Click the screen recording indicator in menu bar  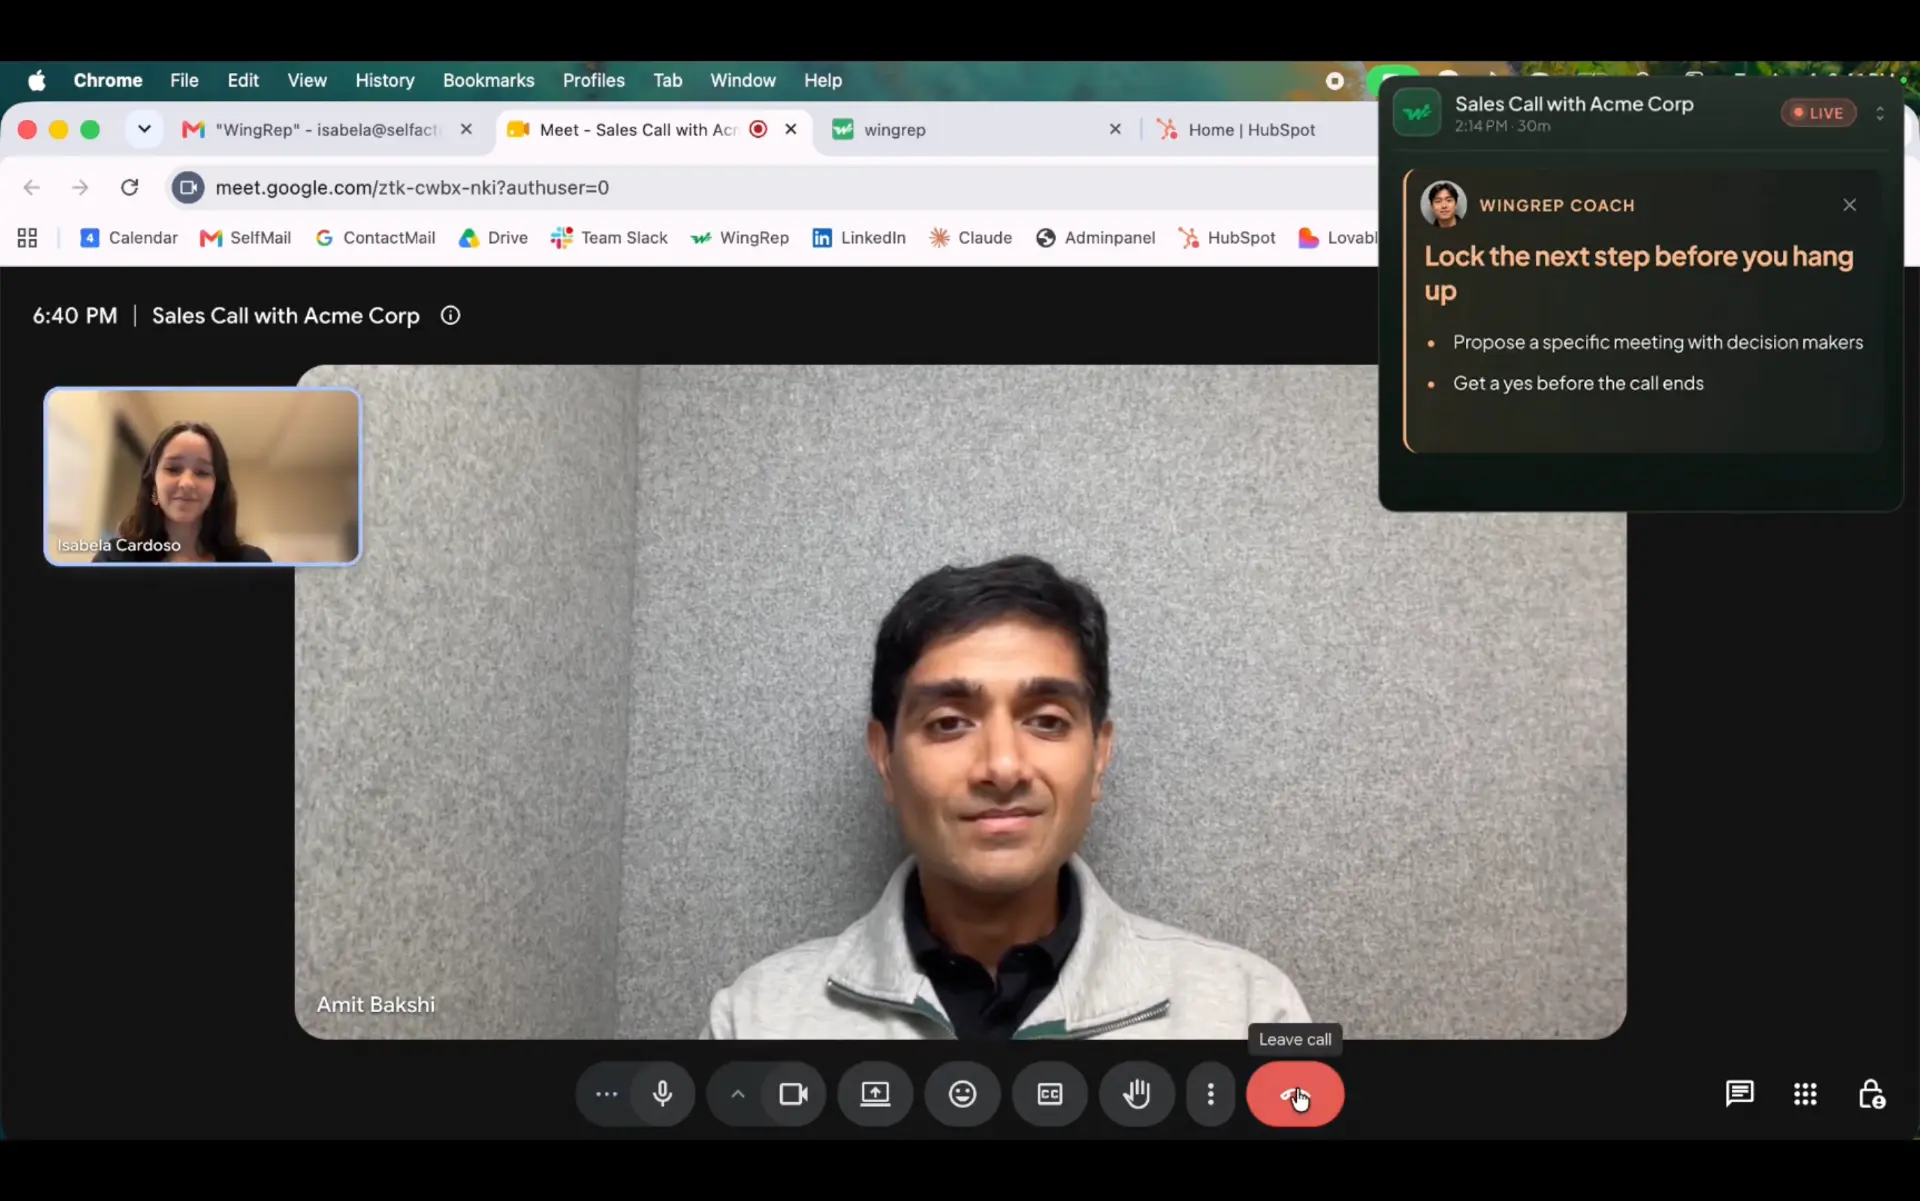point(1335,81)
